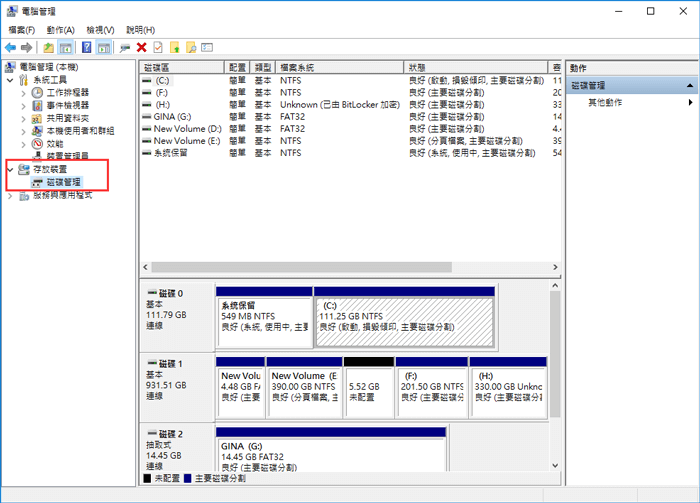This screenshot has height=503, width=700.
Task: Expand the 事件檢視器 tree node
Action: click(x=24, y=106)
